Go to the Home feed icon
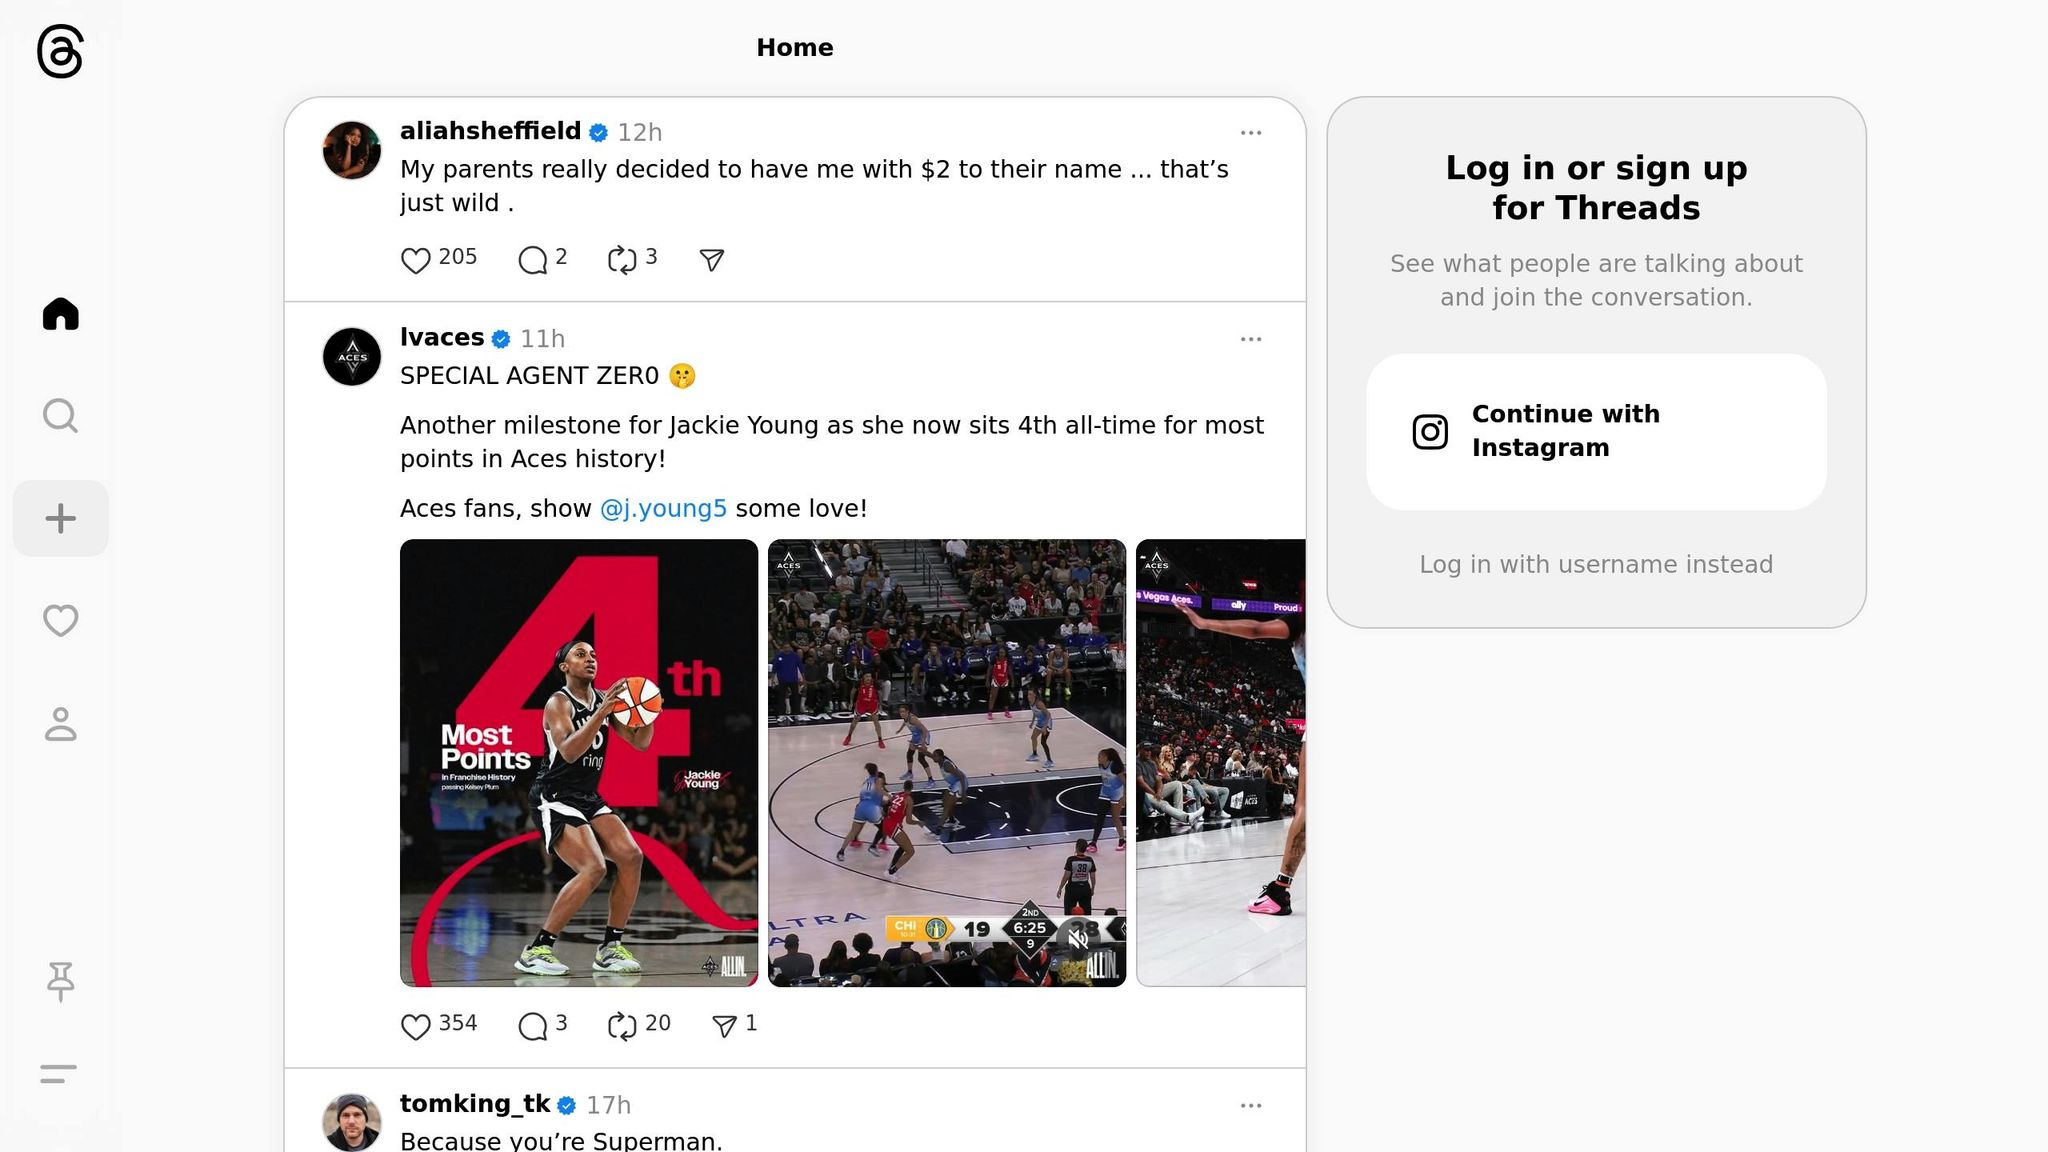The height and width of the screenshot is (1152, 2048). coord(60,314)
